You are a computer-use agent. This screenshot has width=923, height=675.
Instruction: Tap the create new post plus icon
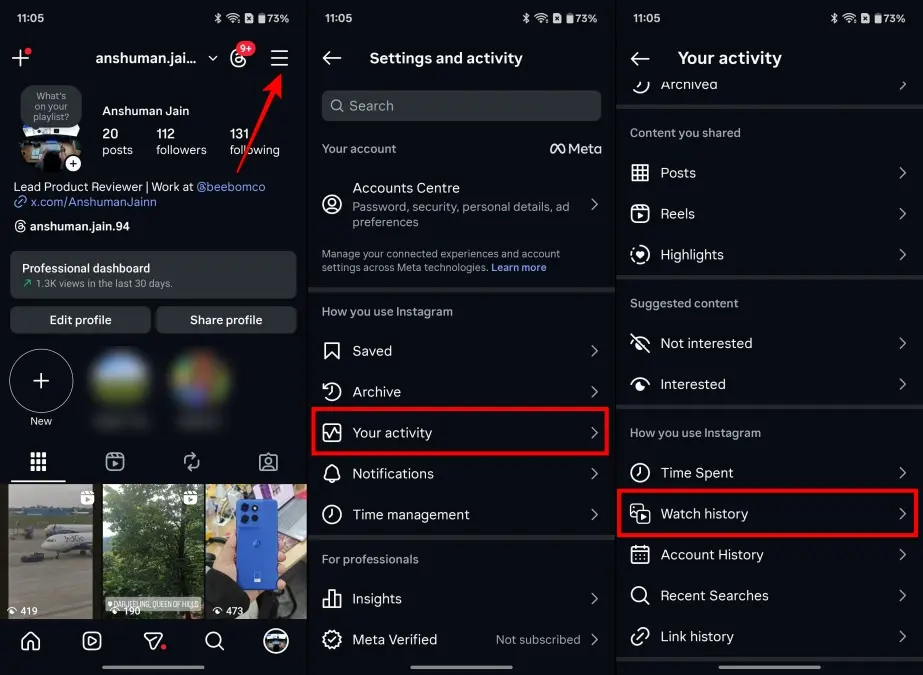20,58
